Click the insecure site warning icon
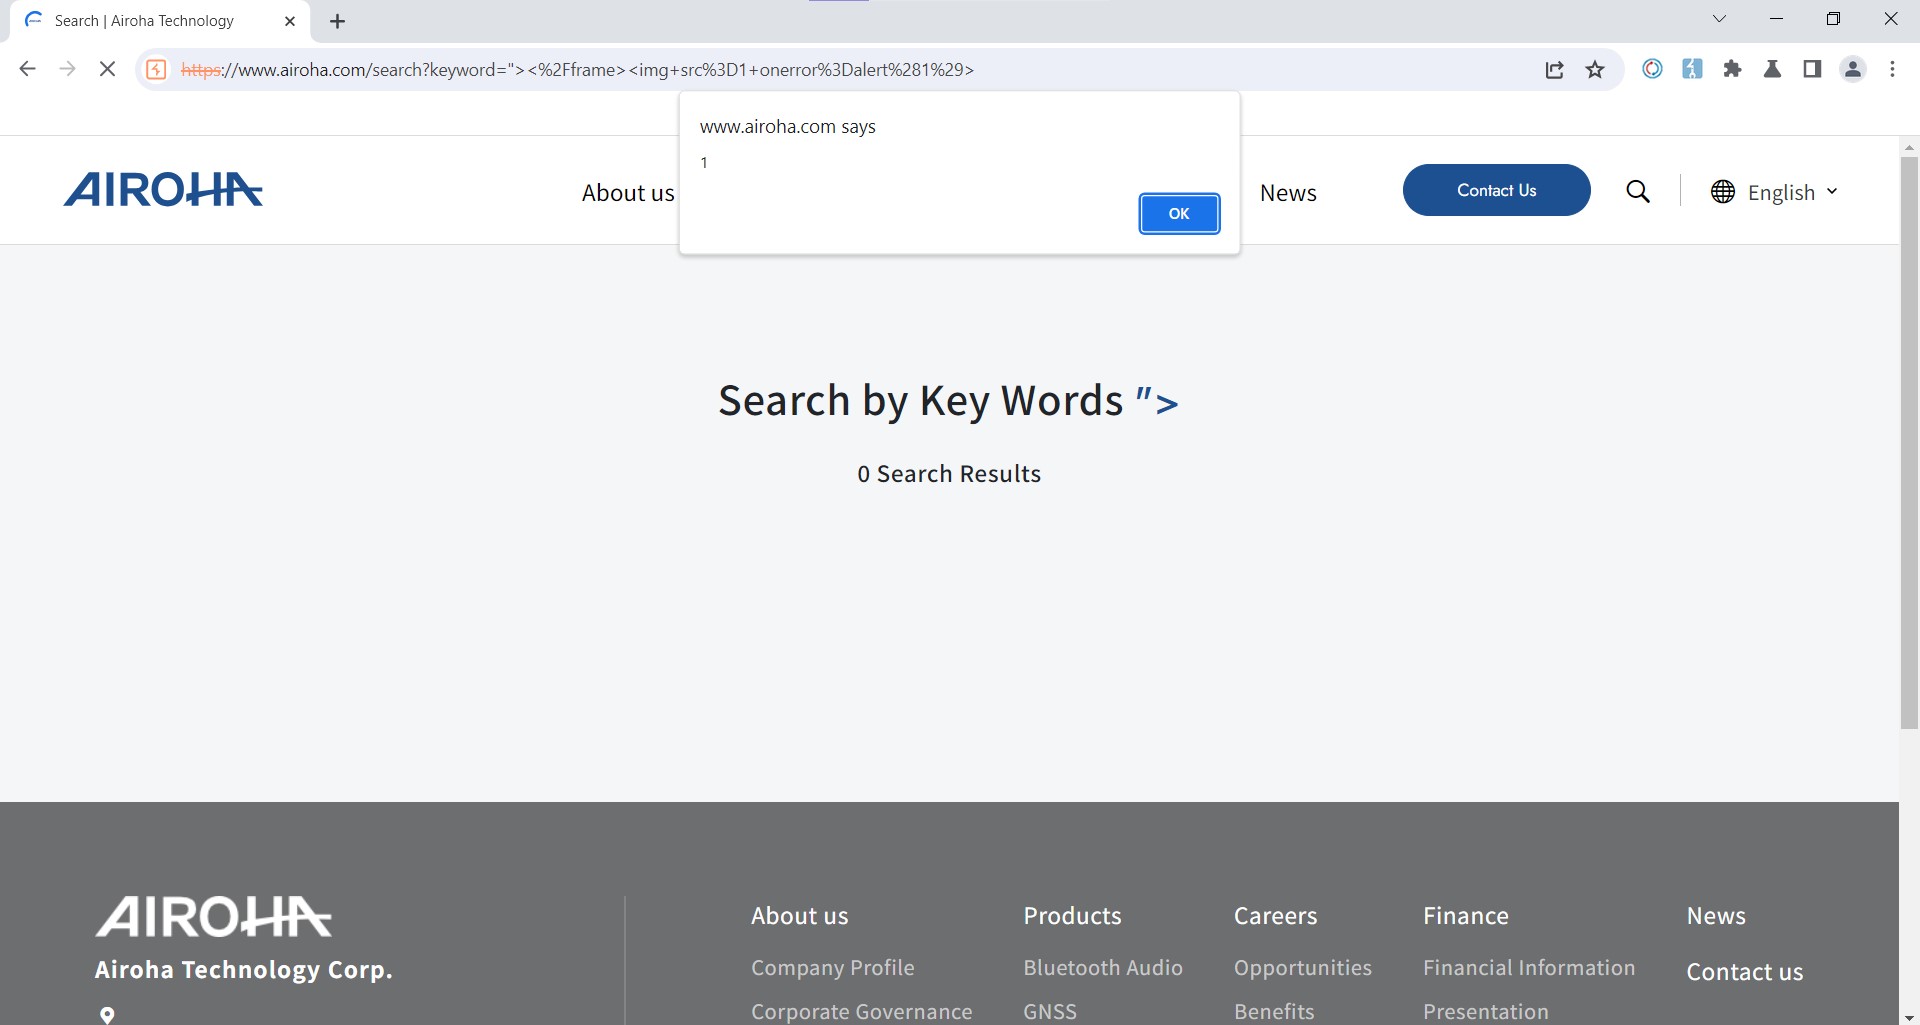This screenshot has height=1025, width=1920. [x=157, y=69]
